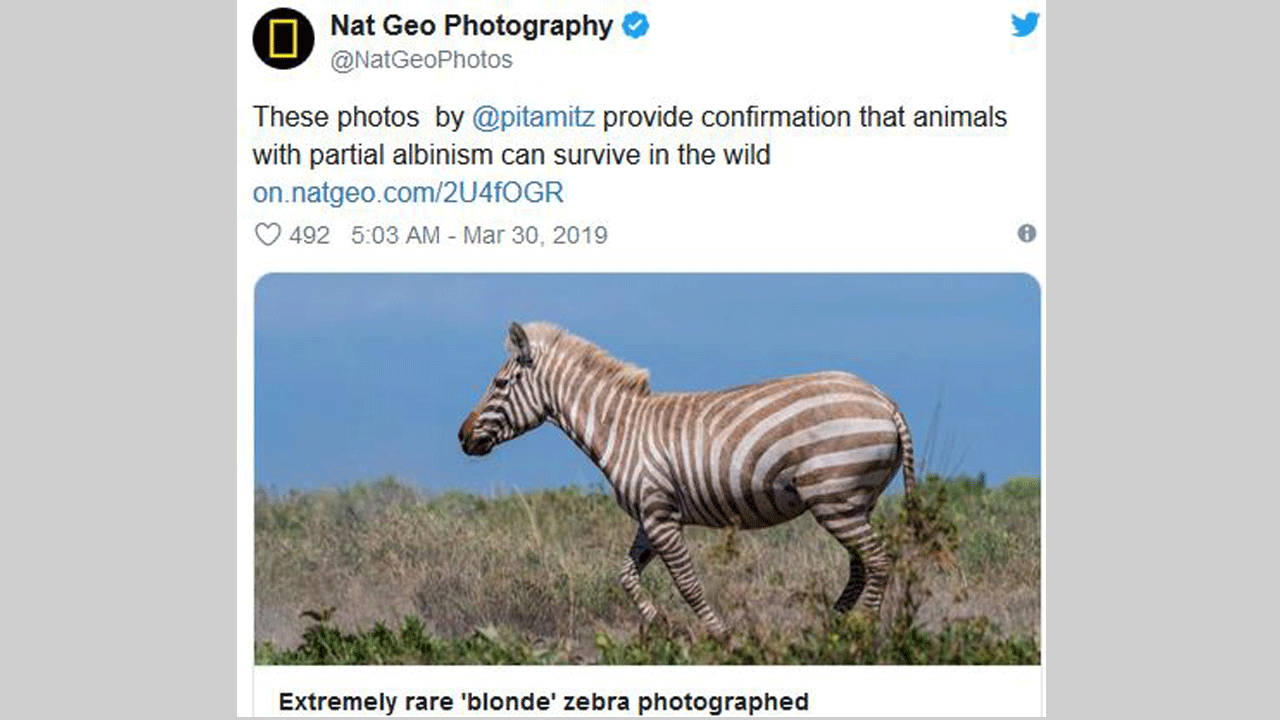
Task: Open the Nat Geo Photography profile name
Action: pos(471,26)
